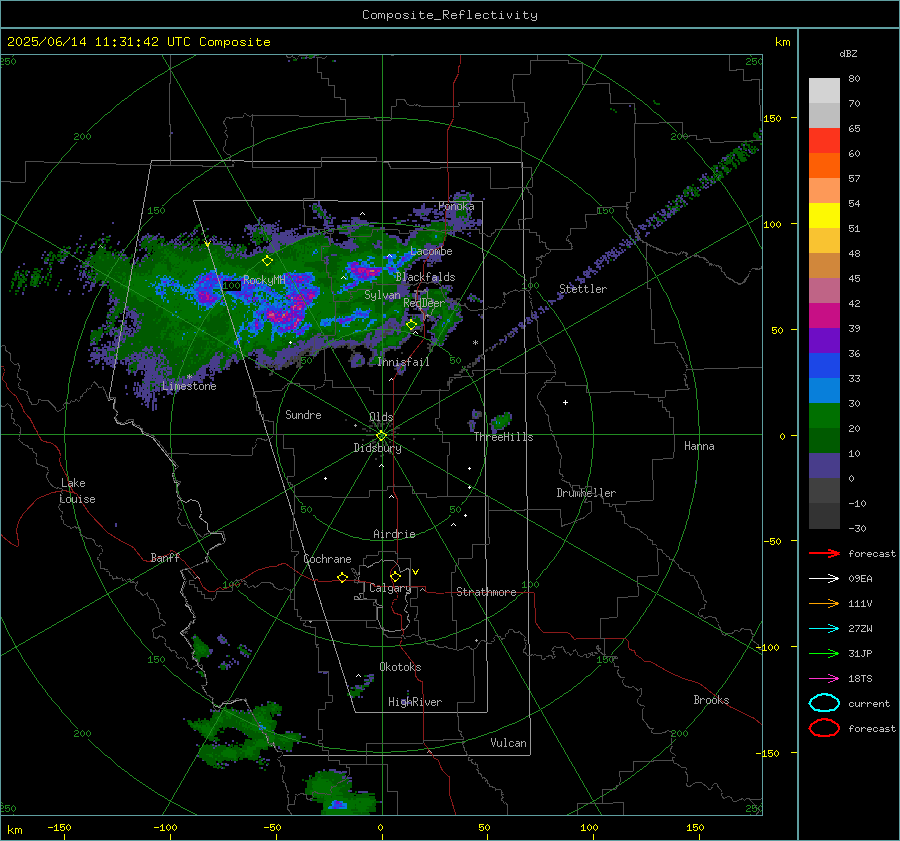
Task: Click the cyan 27ZW arrow in legend
Action: [824, 629]
